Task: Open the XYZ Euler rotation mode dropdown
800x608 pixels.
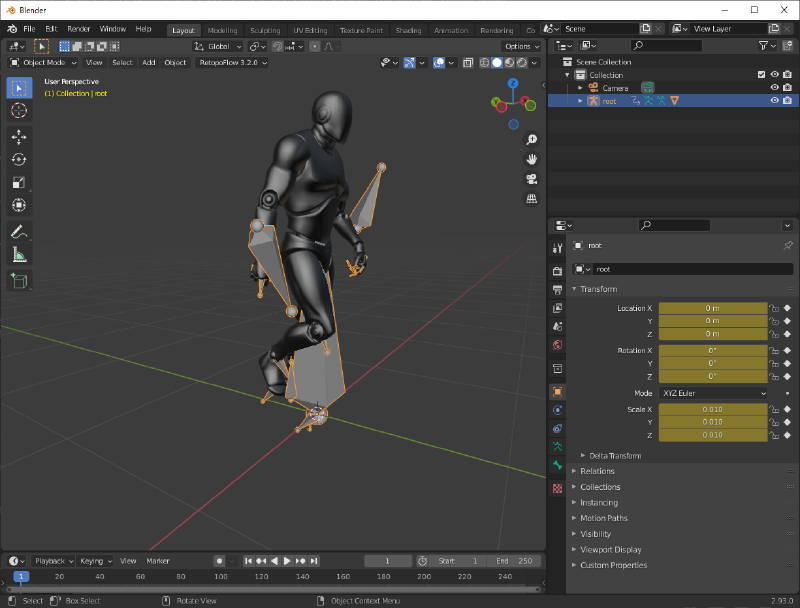Action: coord(713,393)
